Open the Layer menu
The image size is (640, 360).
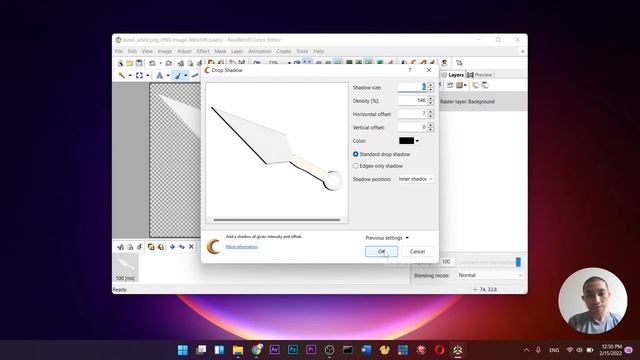[237, 51]
